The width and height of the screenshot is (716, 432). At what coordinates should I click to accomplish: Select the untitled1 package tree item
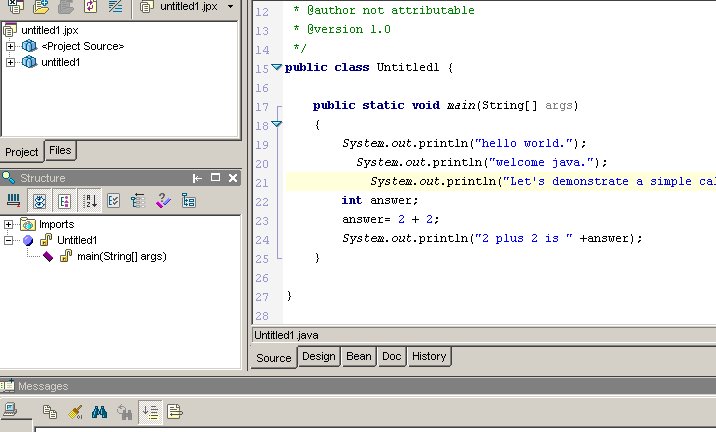pos(60,62)
